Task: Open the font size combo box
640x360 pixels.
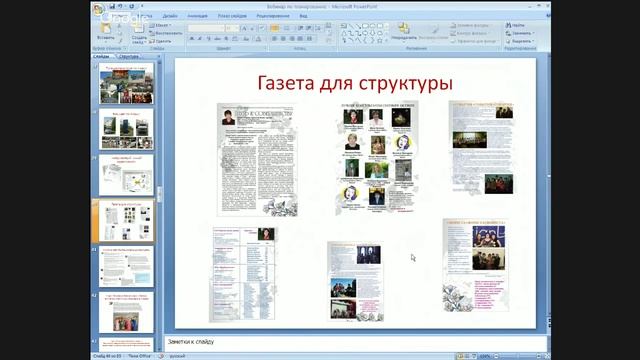Action: [232, 28]
